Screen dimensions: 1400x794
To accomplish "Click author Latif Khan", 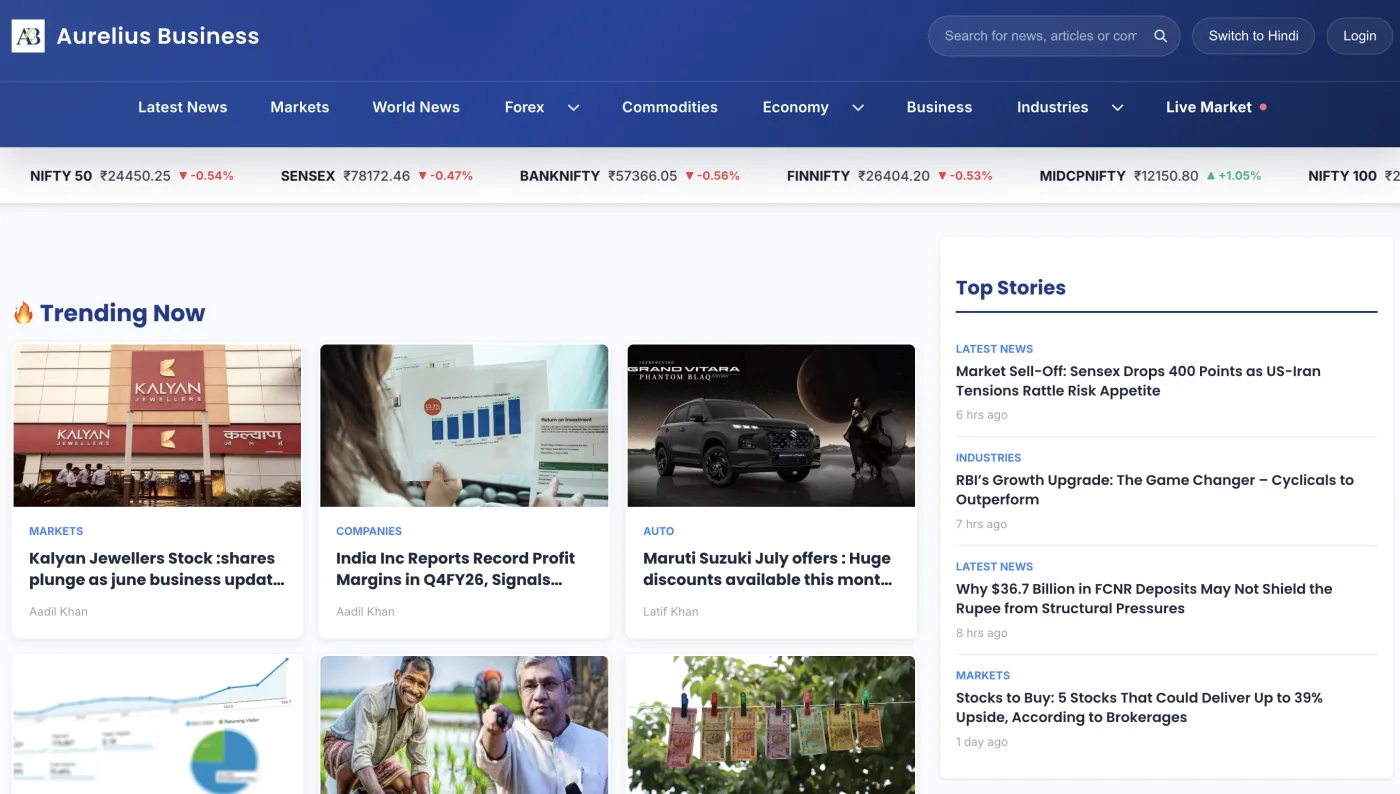I will [x=671, y=611].
